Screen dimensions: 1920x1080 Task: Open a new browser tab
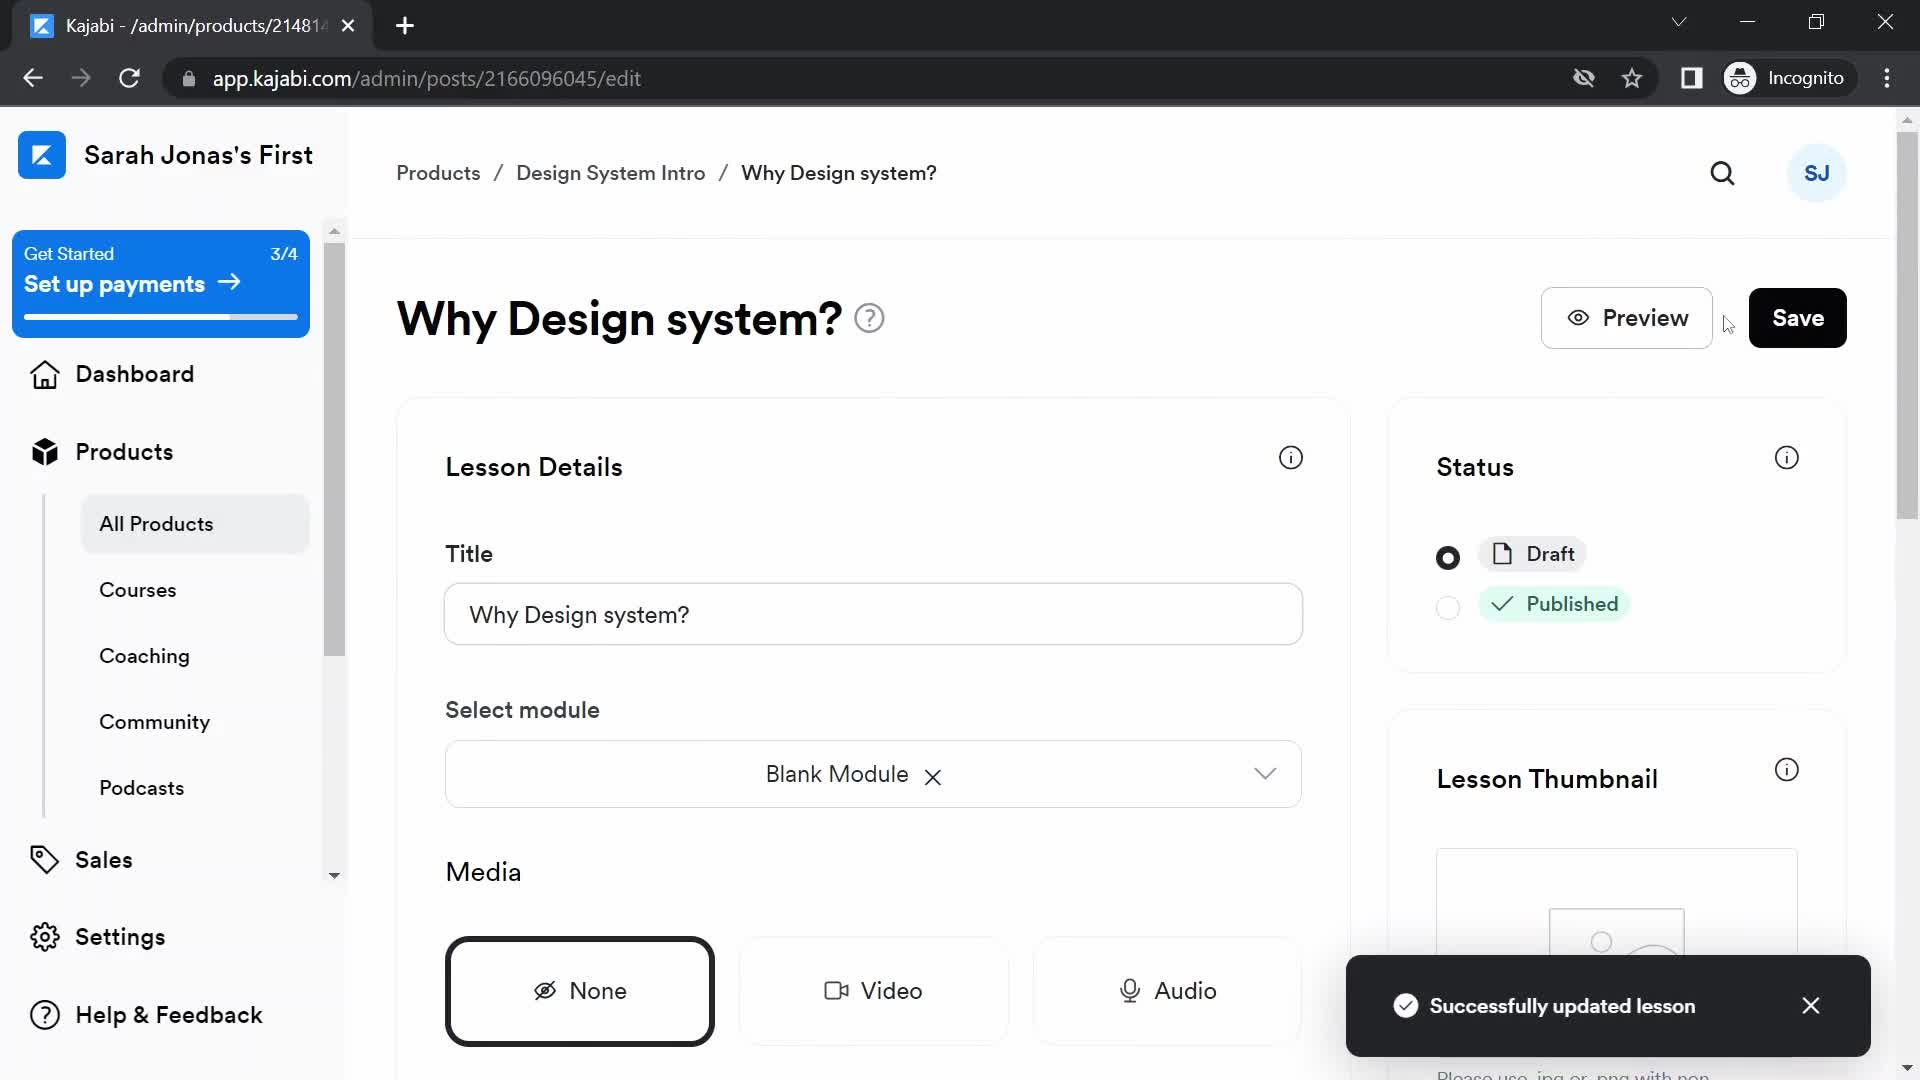tap(405, 26)
